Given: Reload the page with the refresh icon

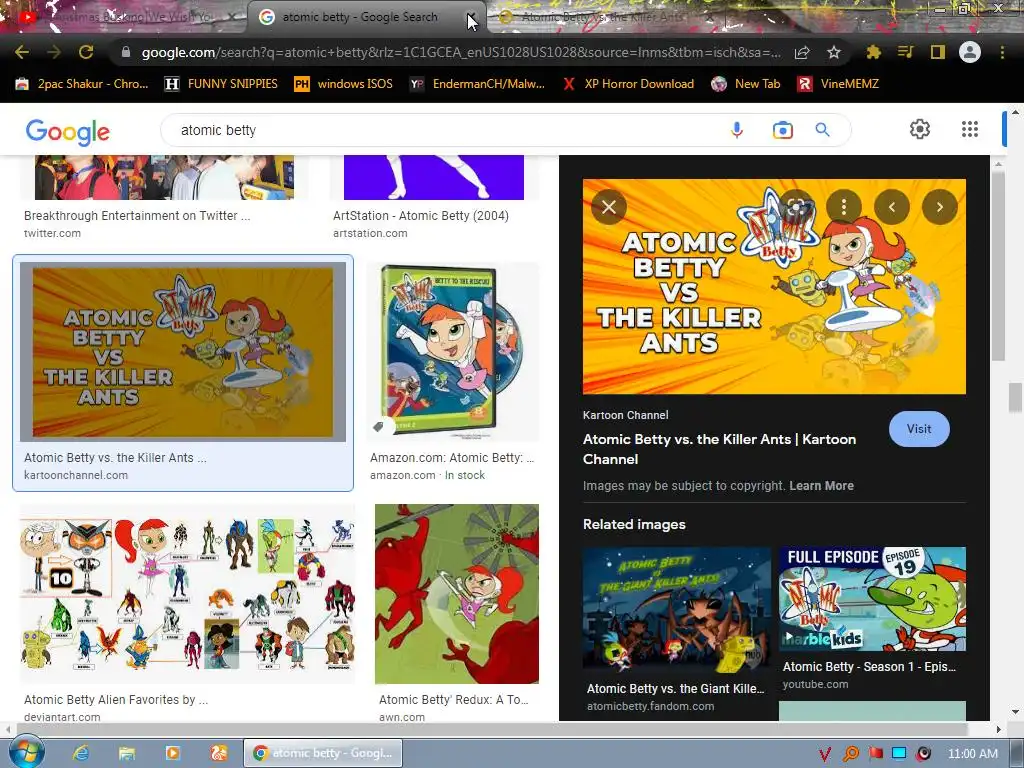Looking at the screenshot, I should pyautogui.click(x=86, y=52).
